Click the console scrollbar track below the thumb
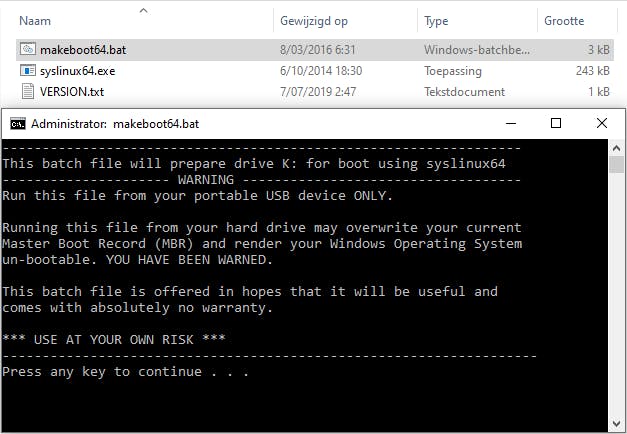 pyautogui.click(x=617, y=300)
